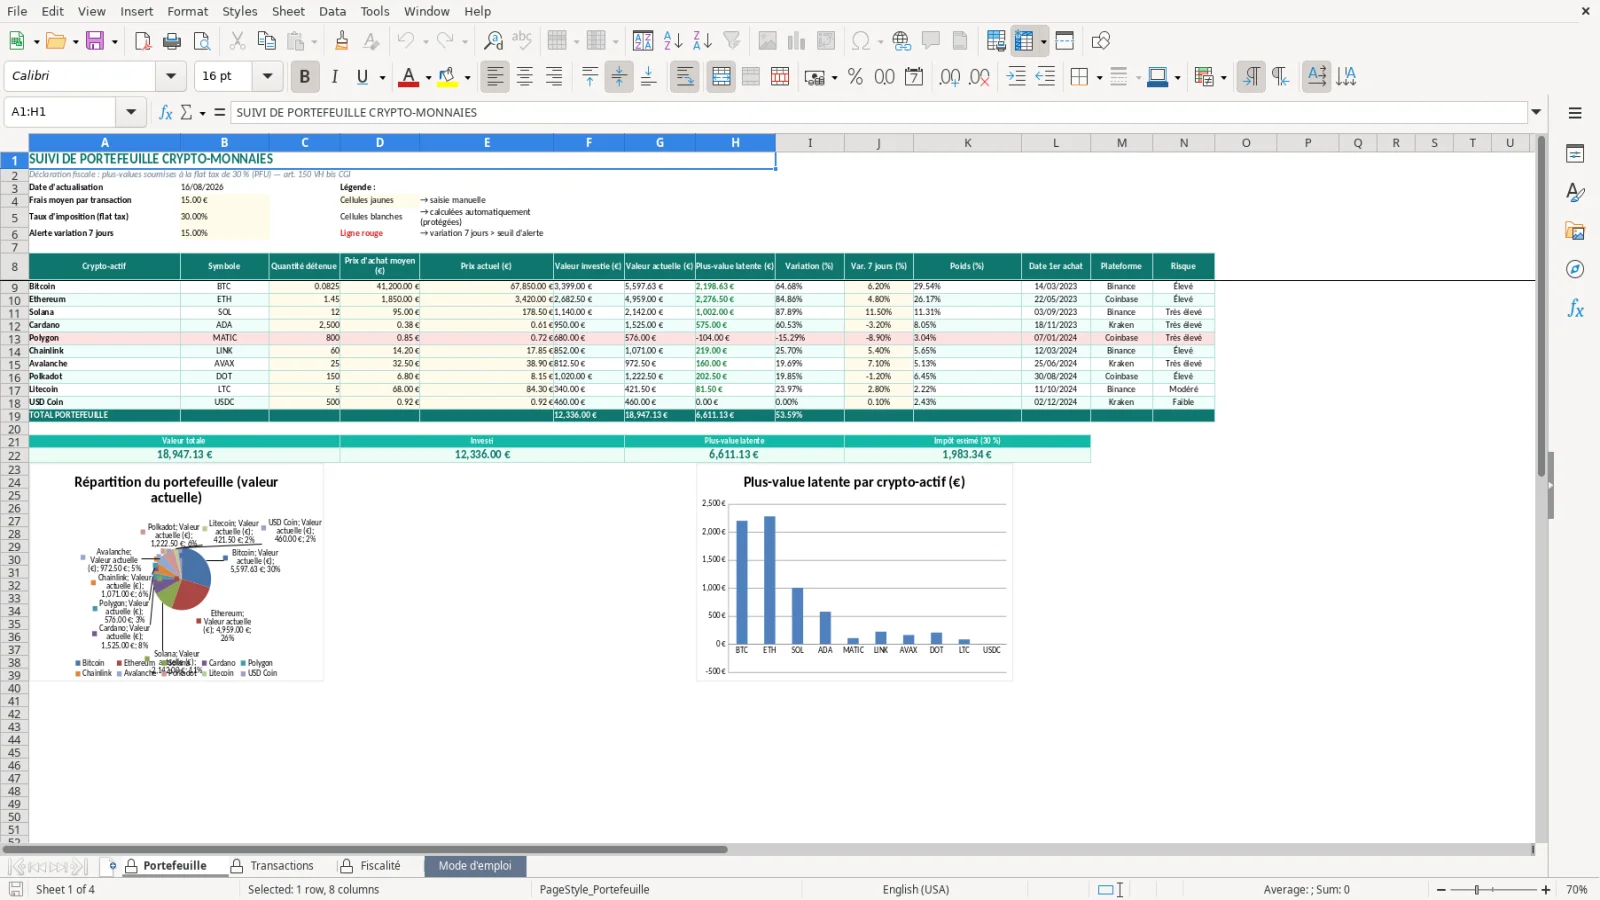
Task: Open sidebar Functions fx icon
Action: point(1575,309)
